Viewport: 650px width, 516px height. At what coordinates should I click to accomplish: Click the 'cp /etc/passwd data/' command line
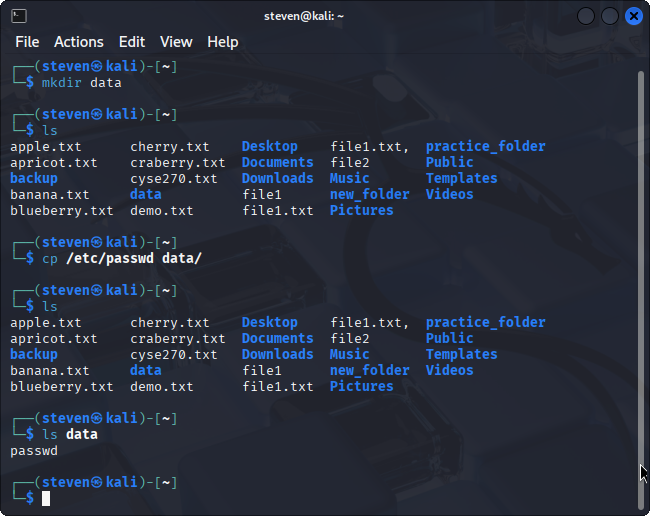pyautogui.click(x=121, y=258)
